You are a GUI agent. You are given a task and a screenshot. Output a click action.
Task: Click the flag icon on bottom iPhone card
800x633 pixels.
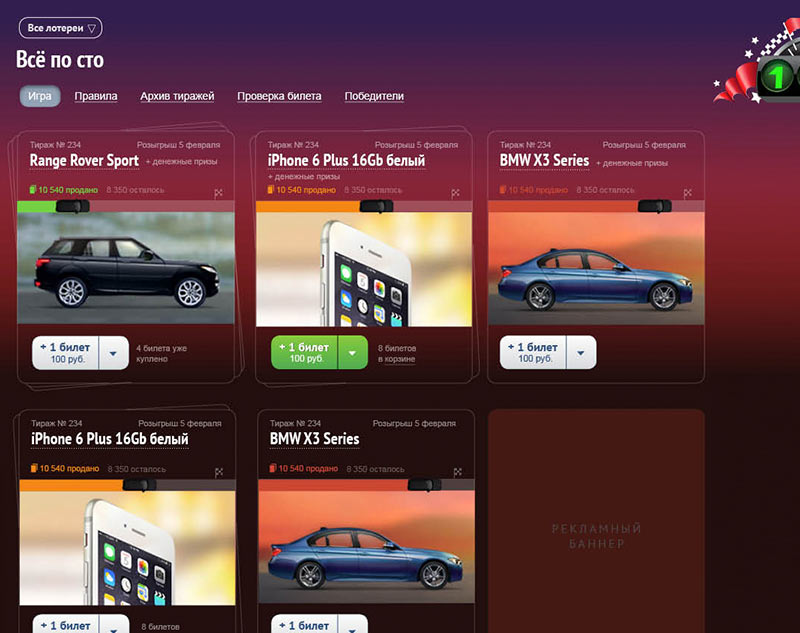click(x=219, y=472)
